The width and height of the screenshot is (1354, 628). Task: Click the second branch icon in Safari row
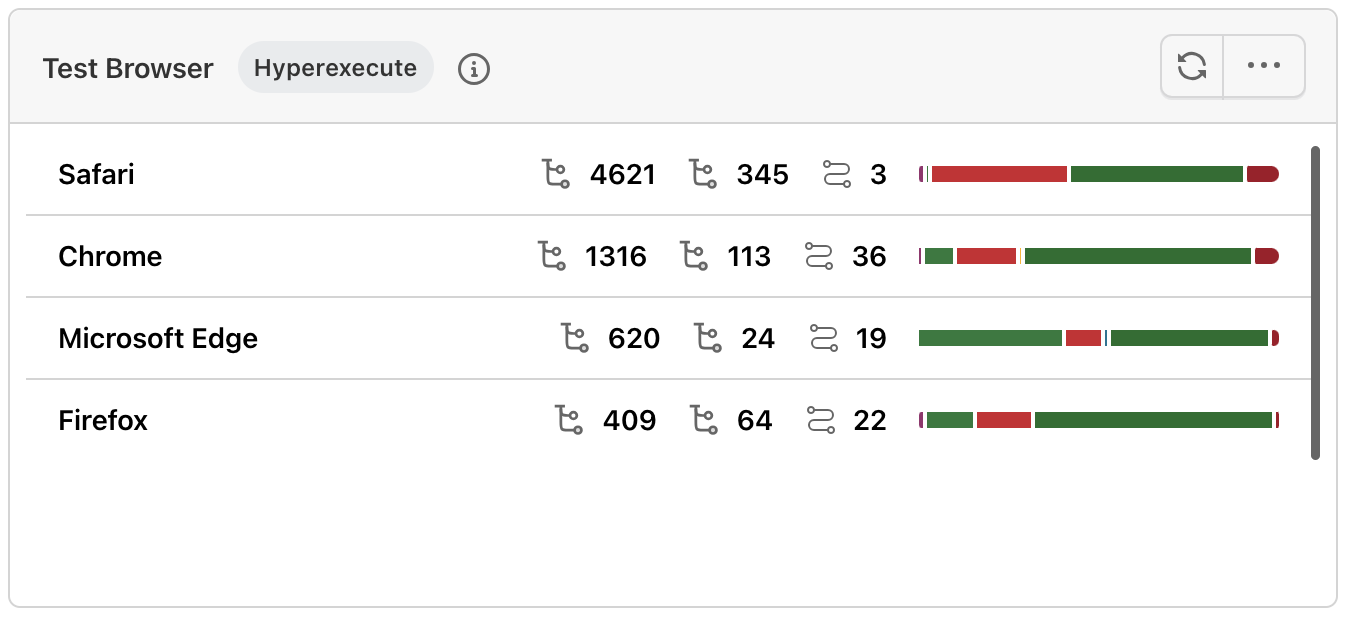703,175
